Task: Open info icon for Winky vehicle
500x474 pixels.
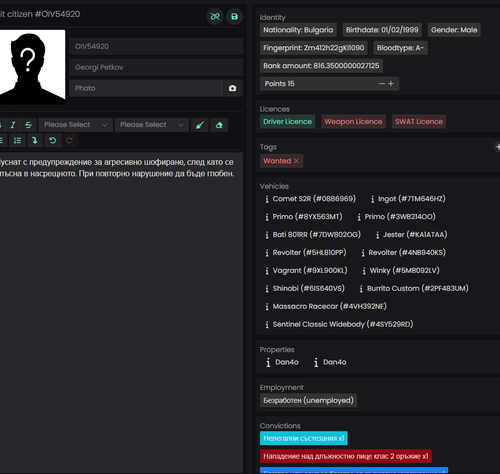Action: click(x=364, y=271)
